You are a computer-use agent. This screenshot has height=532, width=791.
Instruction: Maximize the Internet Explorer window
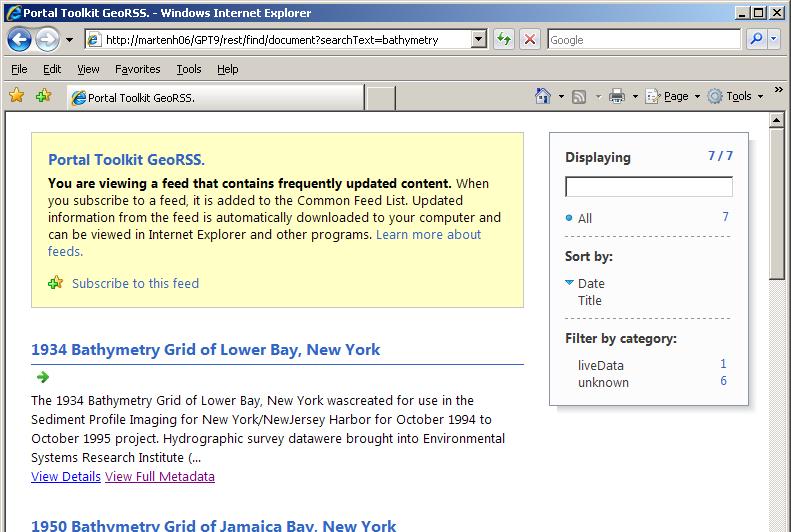(x=759, y=13)
